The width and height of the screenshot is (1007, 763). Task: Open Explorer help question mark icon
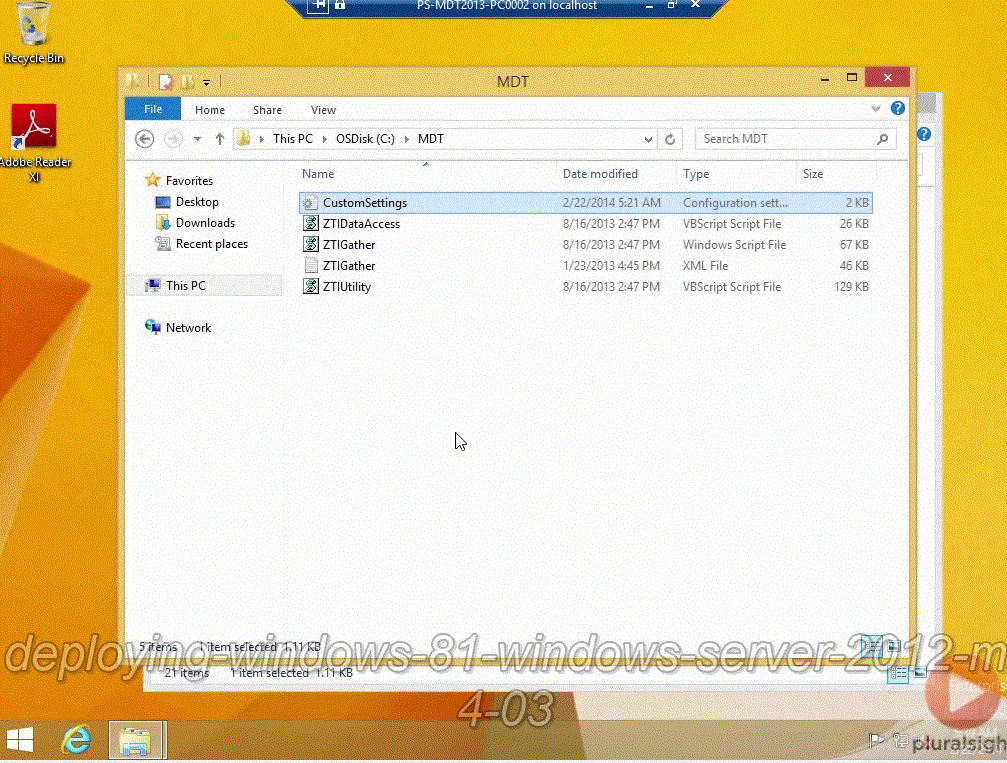point(898,109)
